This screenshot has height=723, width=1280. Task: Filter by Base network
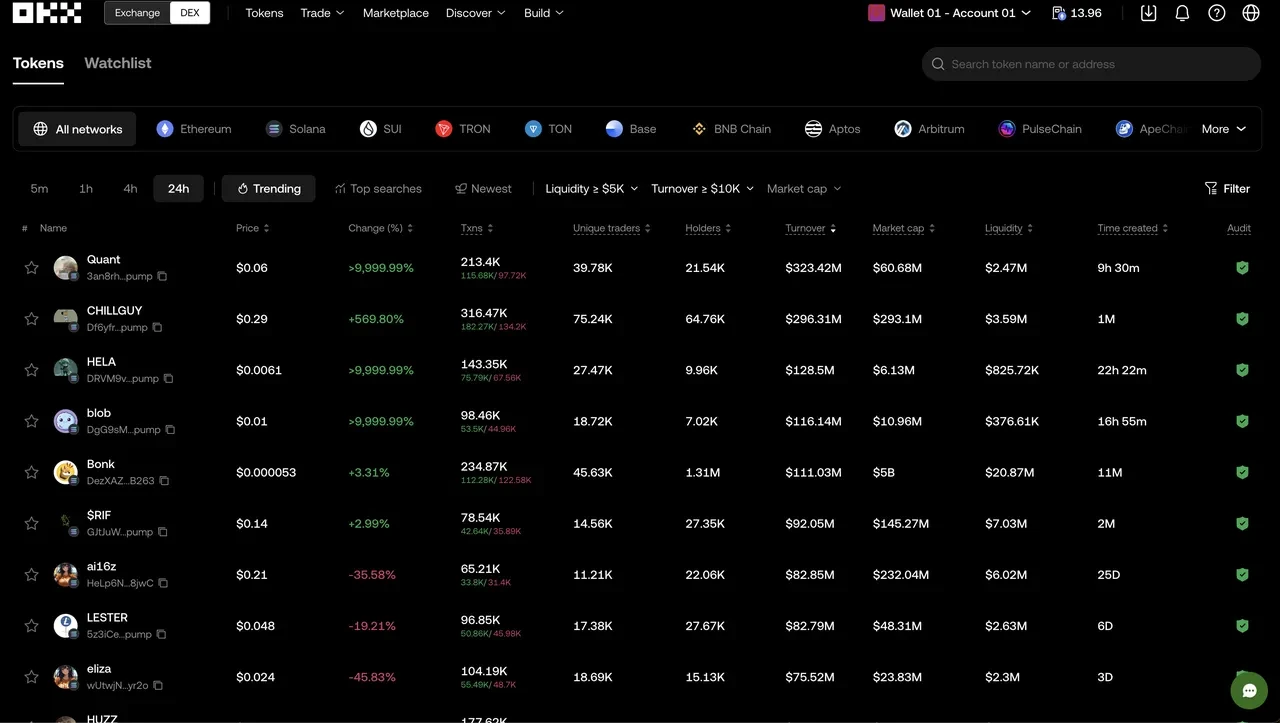click(x=631, y=129)
